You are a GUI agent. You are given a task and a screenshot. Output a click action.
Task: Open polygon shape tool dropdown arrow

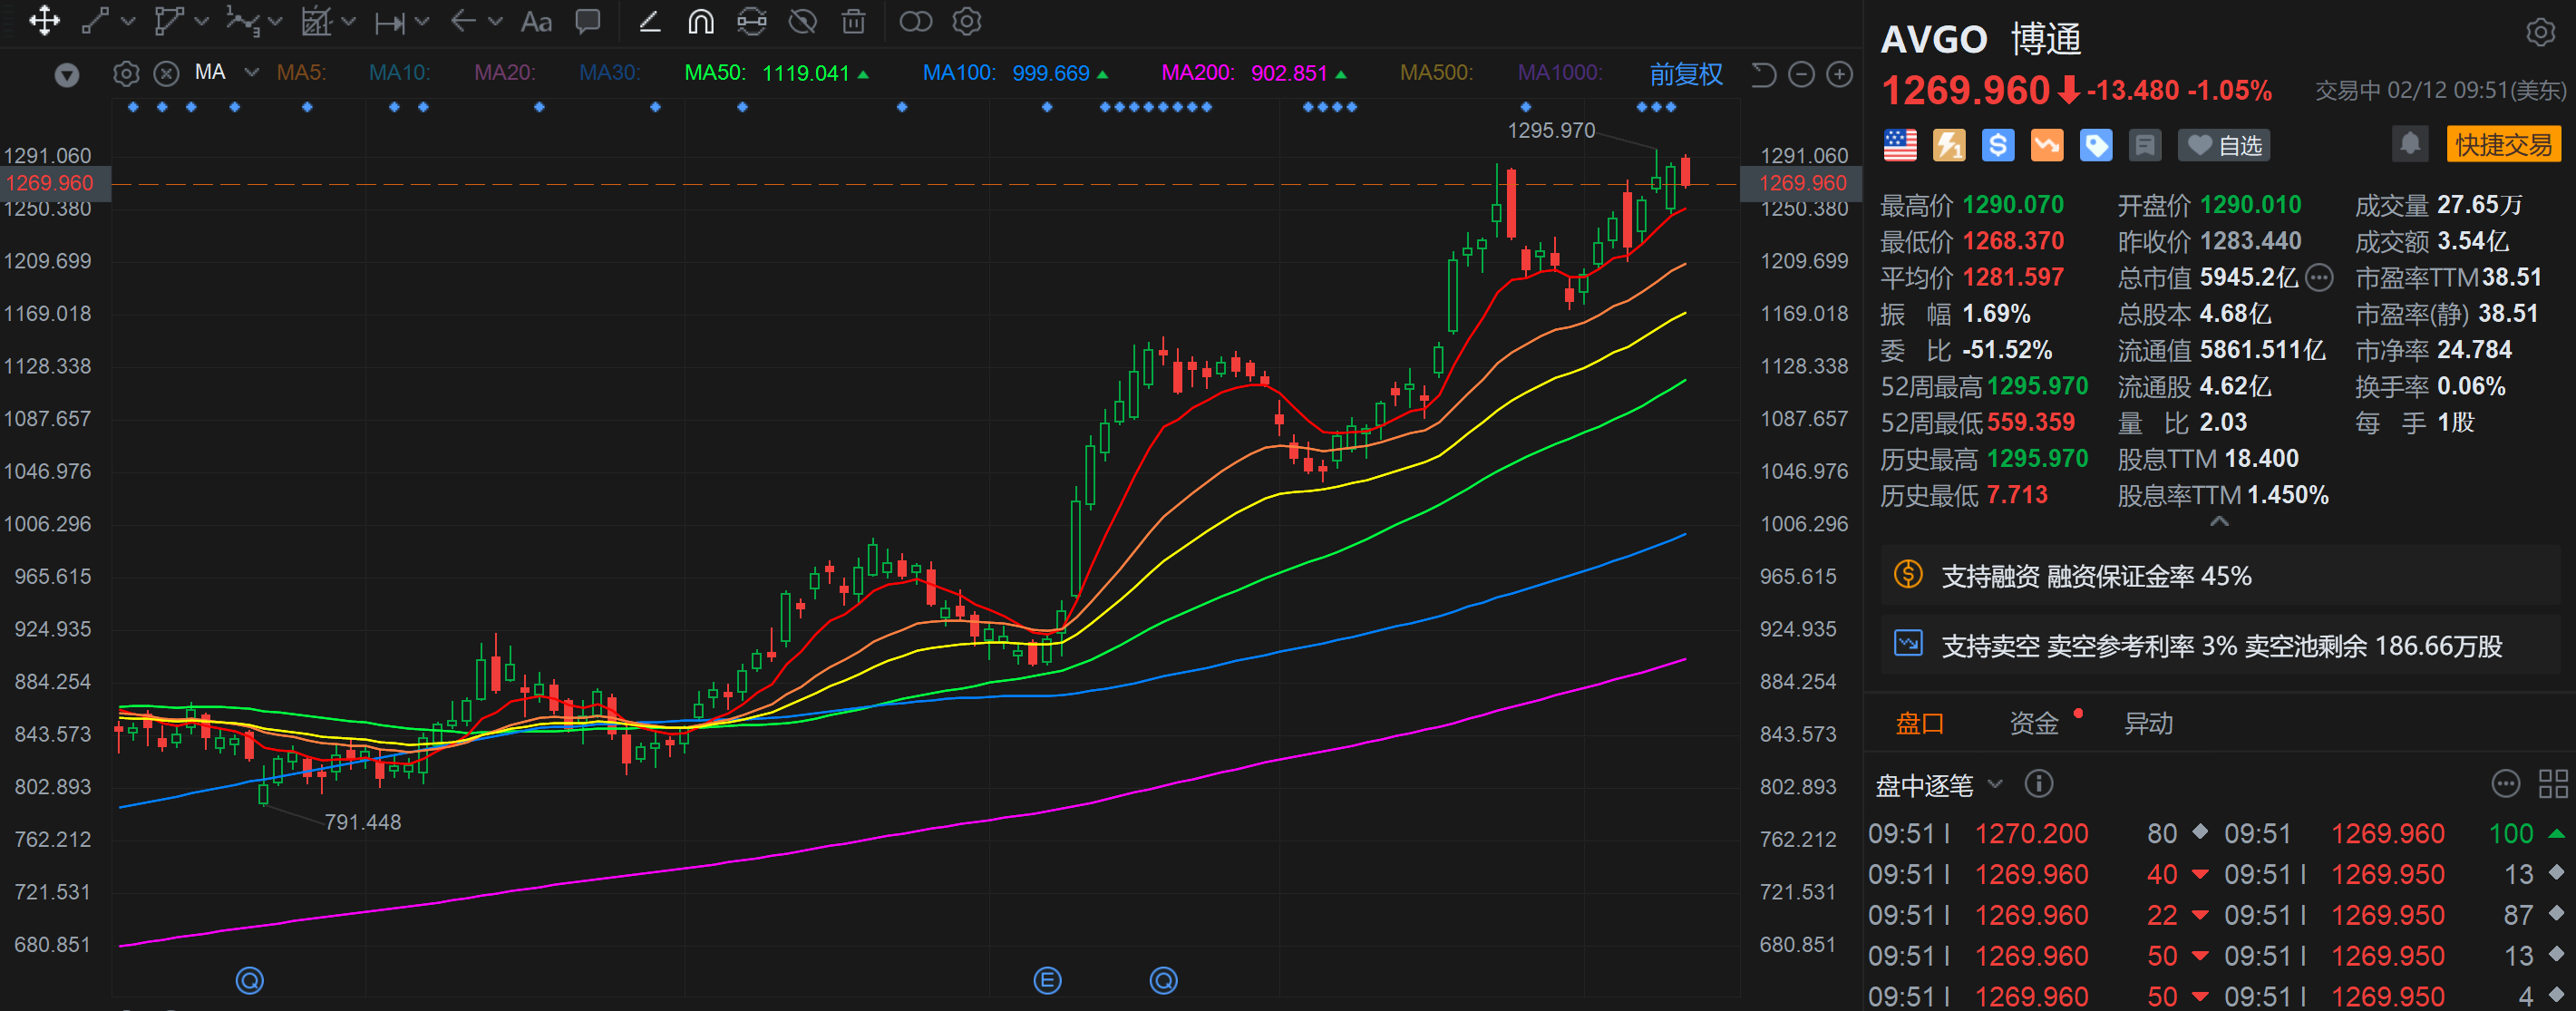pos(201,21)
